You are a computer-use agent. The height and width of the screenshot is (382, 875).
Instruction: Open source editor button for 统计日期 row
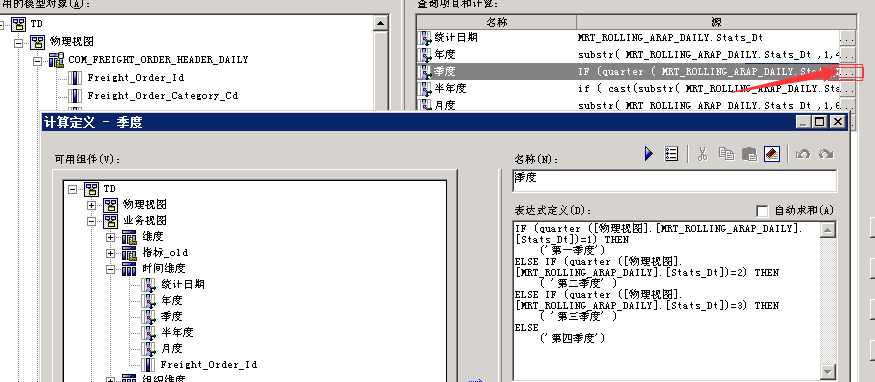(847, 38)
